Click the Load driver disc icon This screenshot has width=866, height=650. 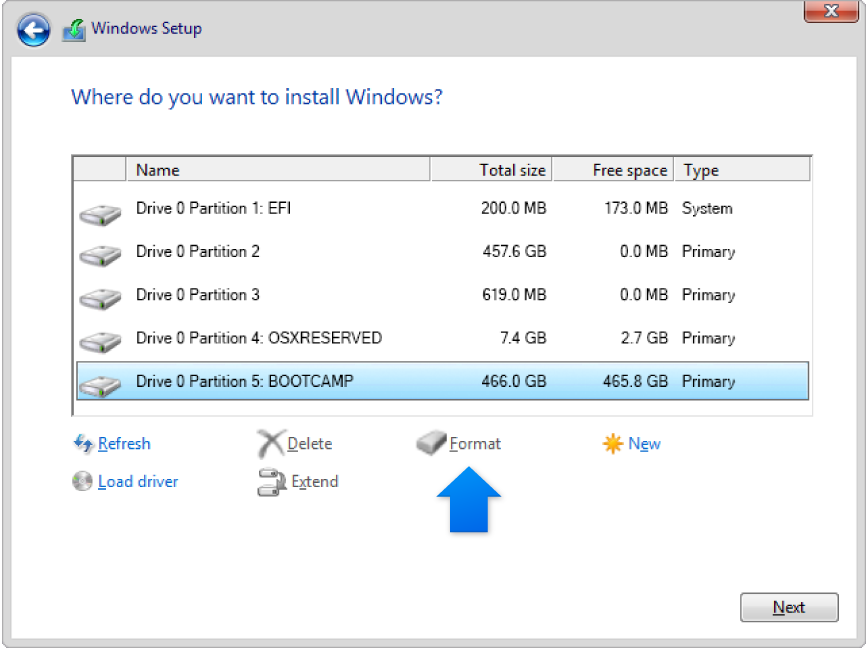pos(82,481)
